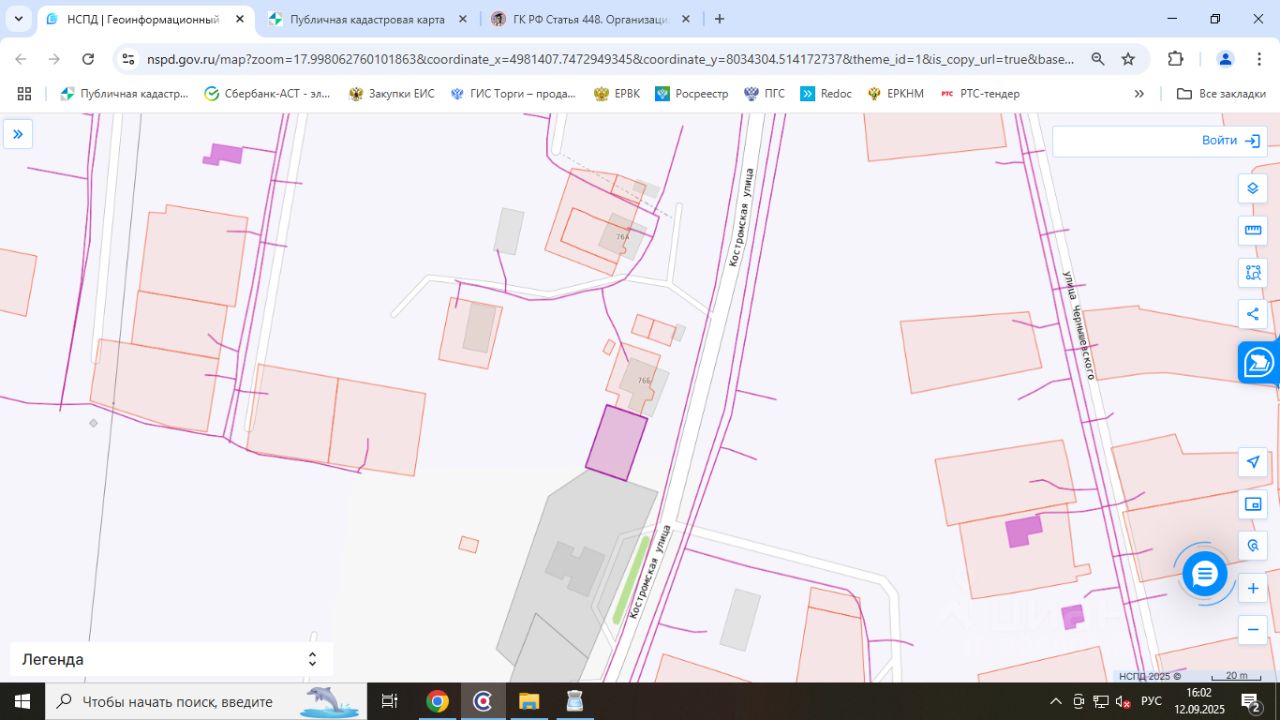Viewport: 1280px width, 720px height.
Task: Zoom out the map
Action: pos(1253,630)
